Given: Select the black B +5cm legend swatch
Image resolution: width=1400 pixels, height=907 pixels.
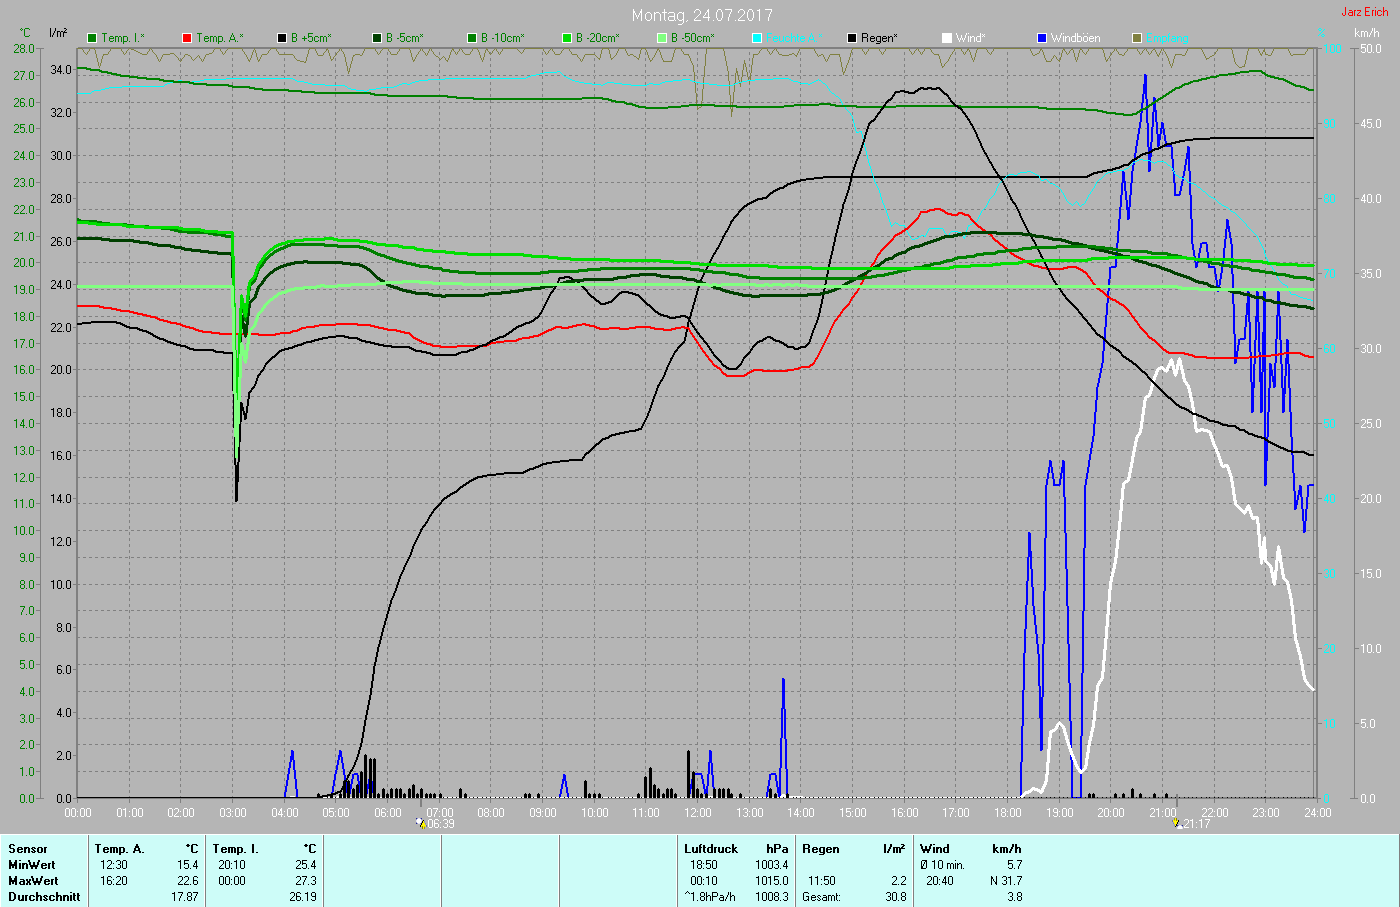Looking at the screenshot, I should [282, 38].
